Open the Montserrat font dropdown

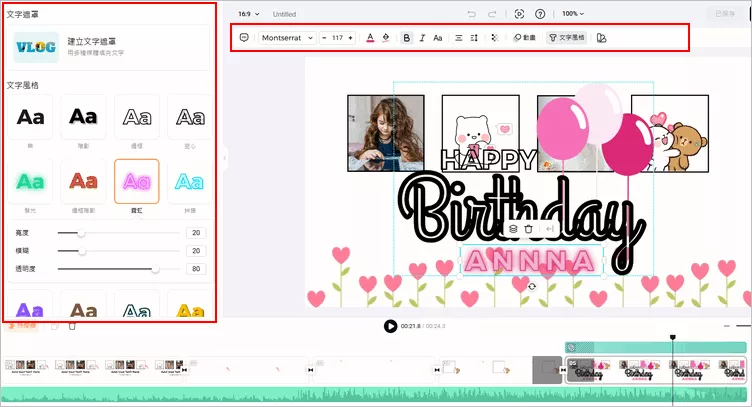[x=287, y=38]
